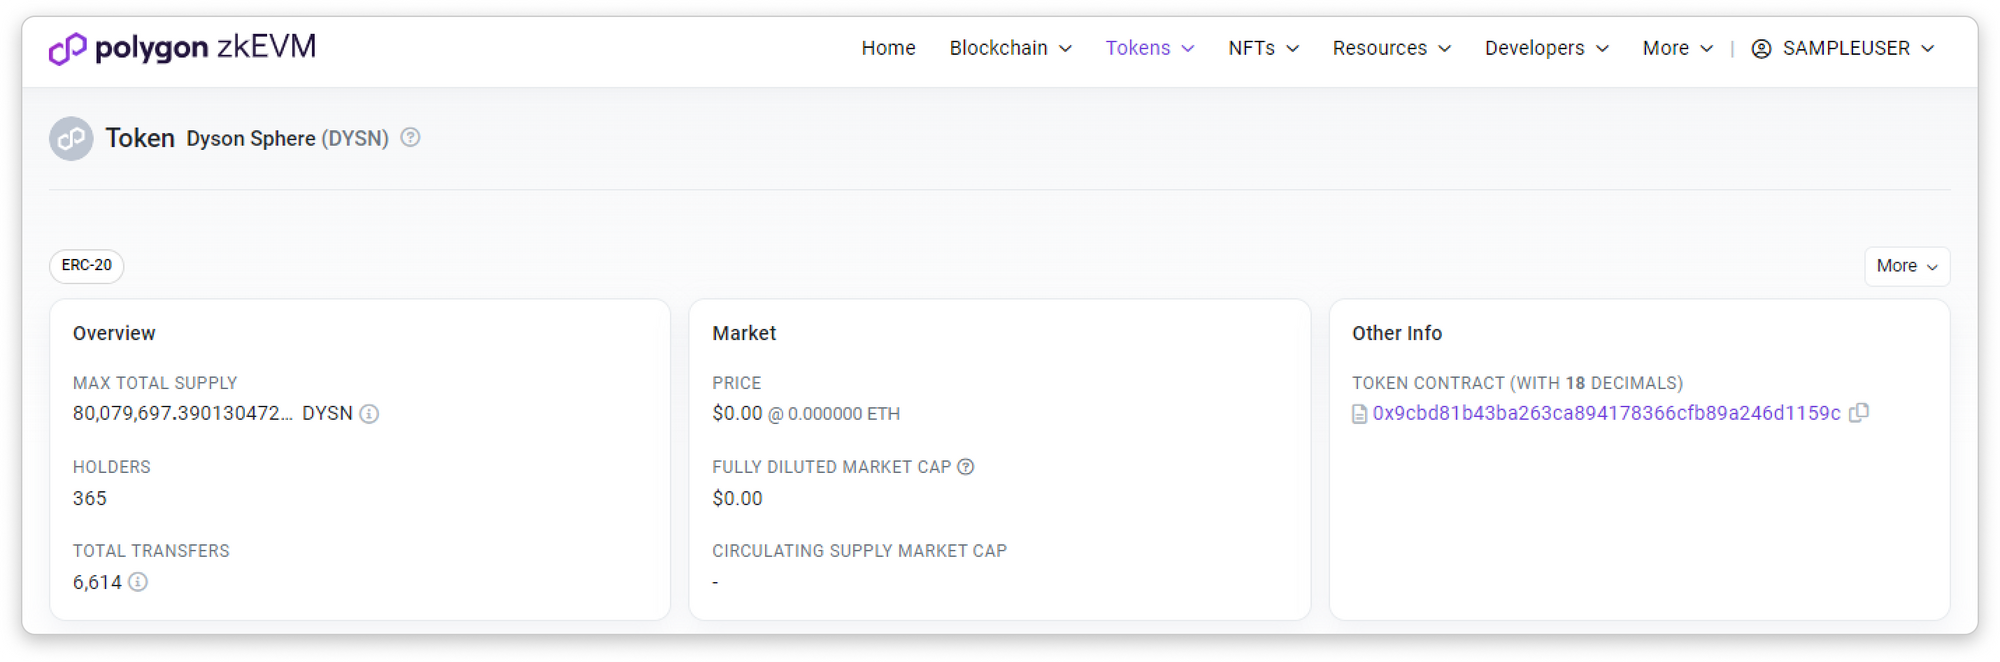Click the contract file icon before the address

(1359, 414)
